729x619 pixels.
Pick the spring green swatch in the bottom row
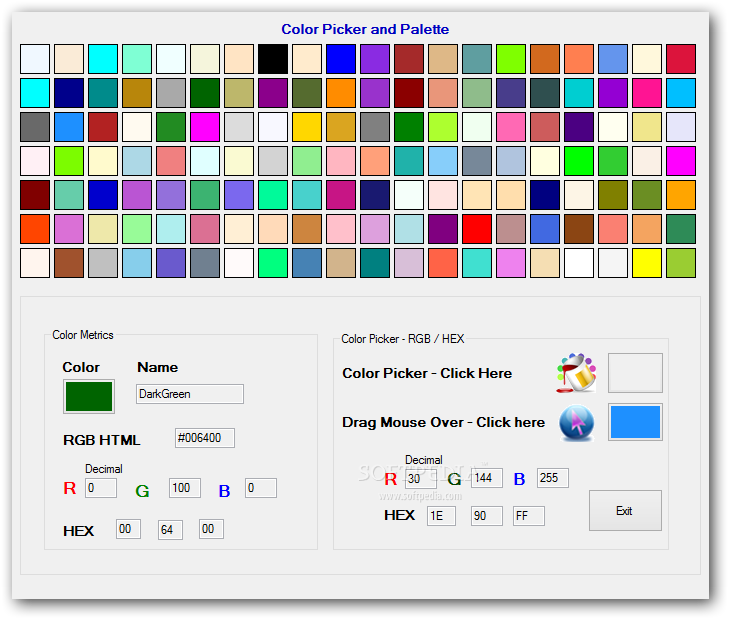click(x=273, y=263)
